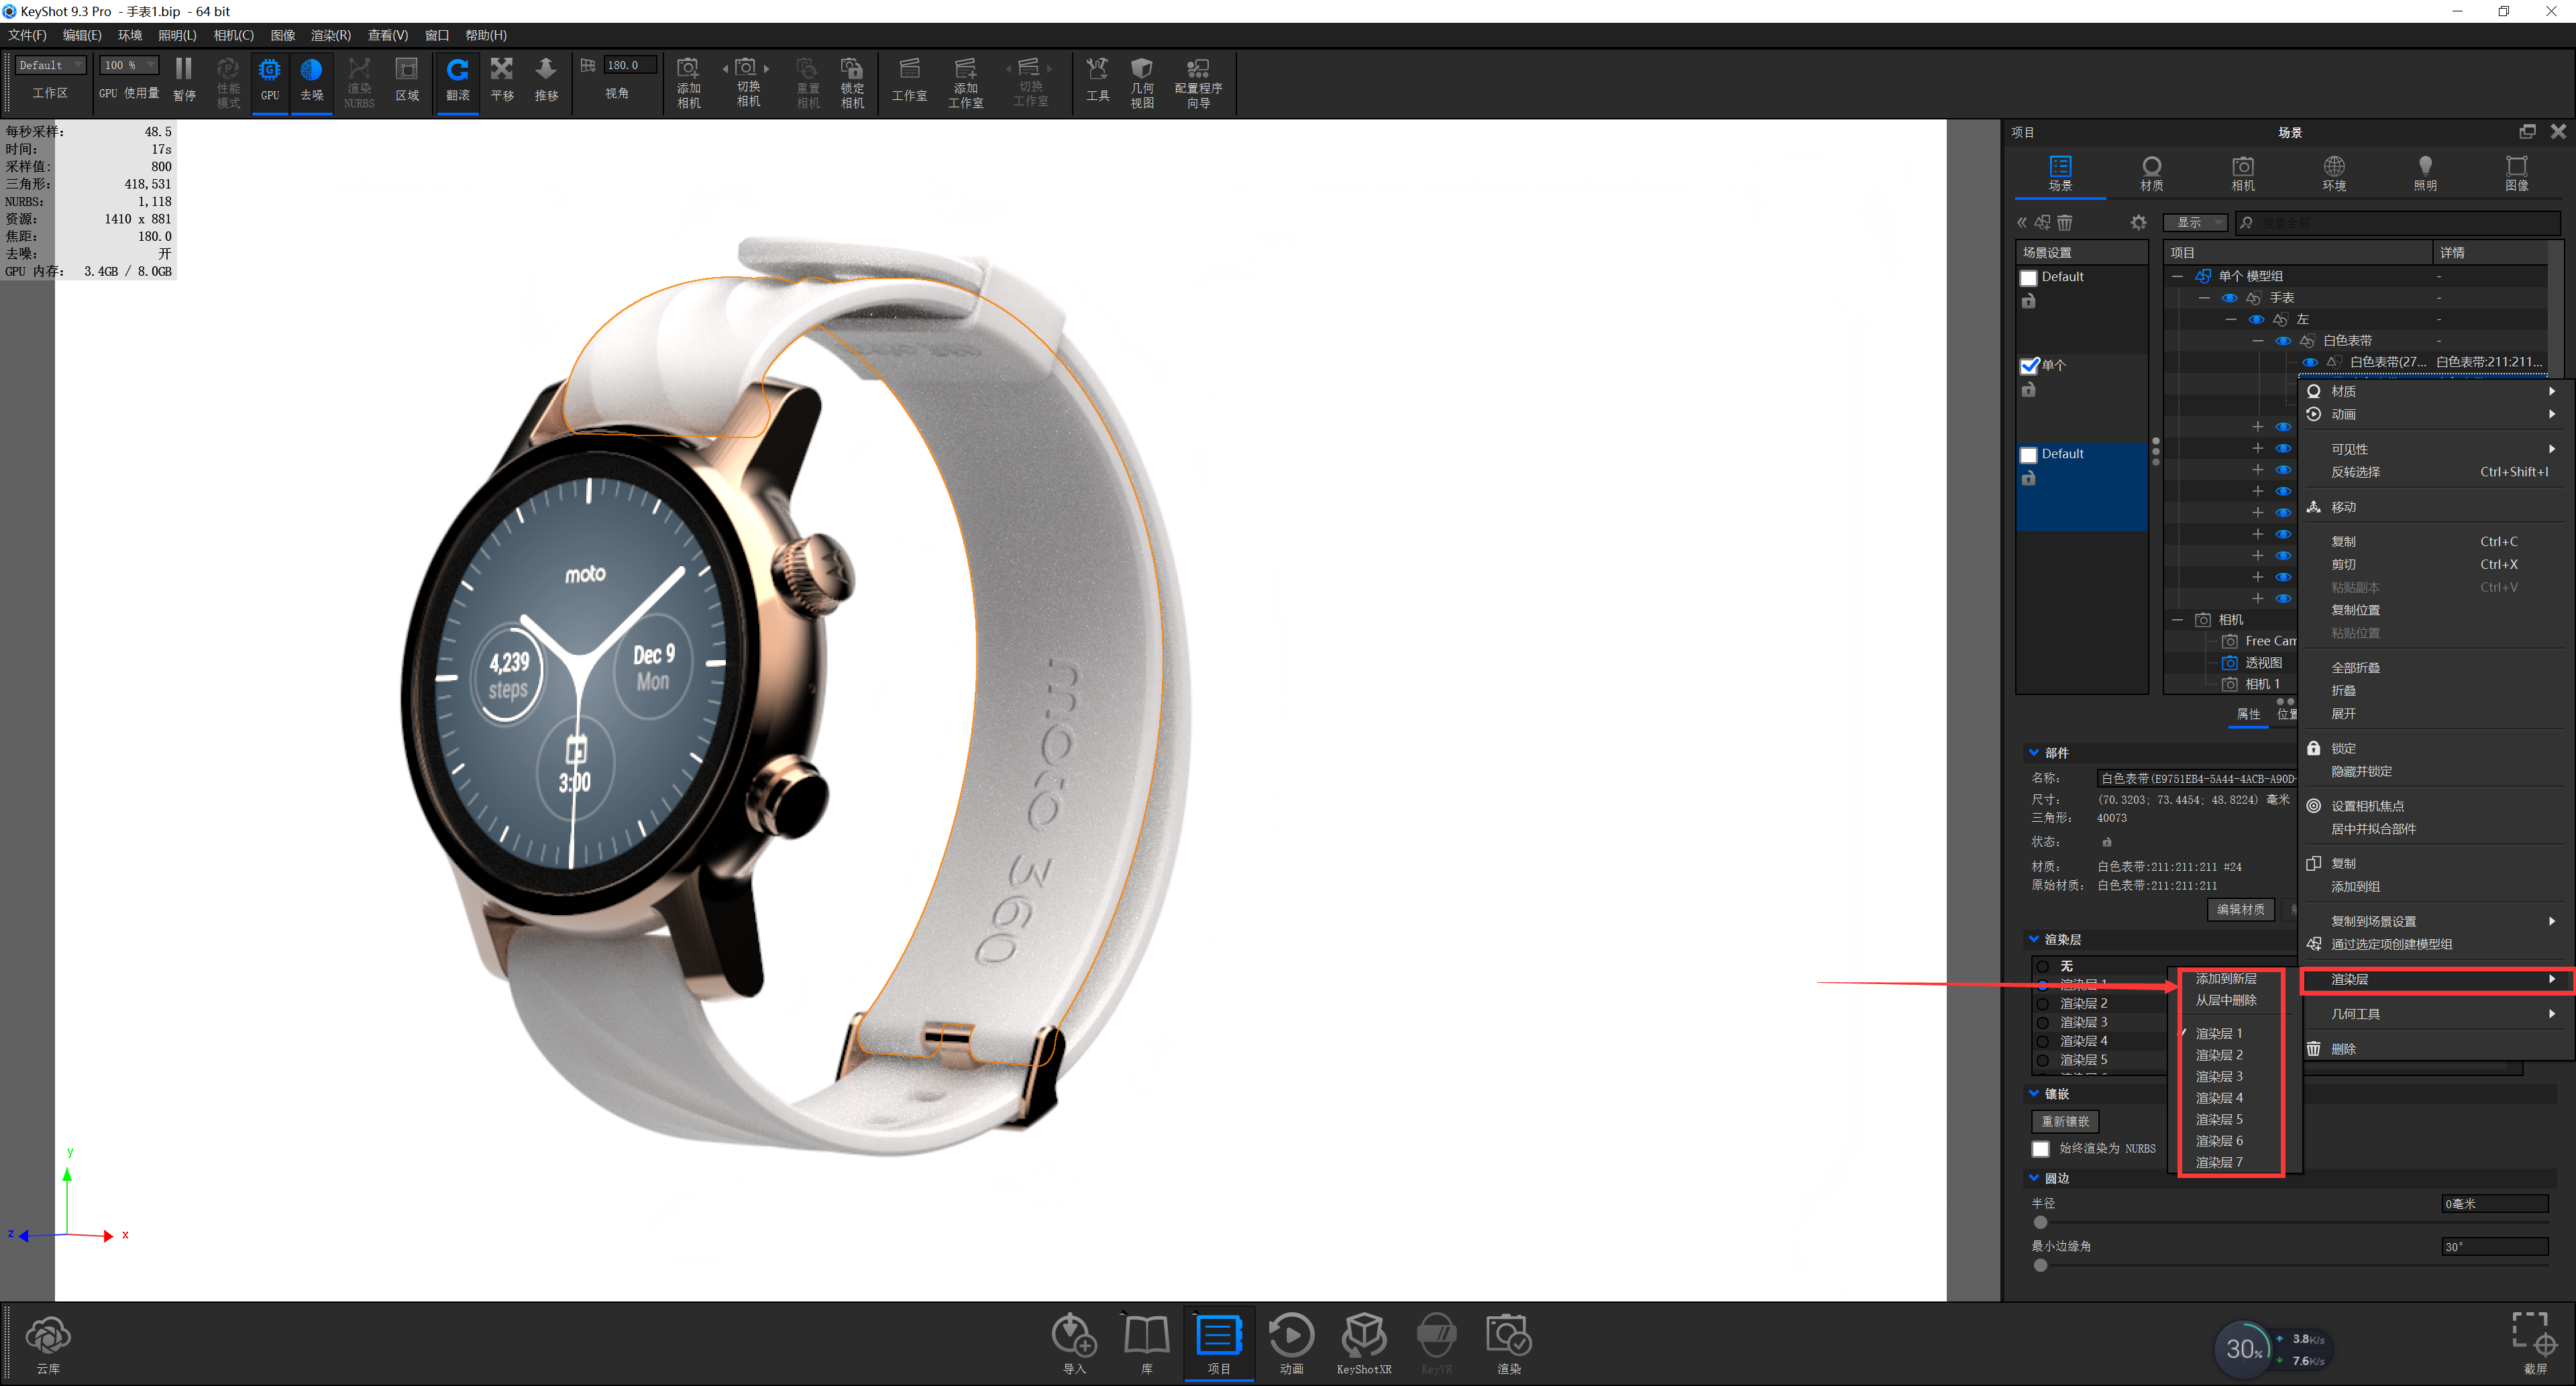Open the 云库 cloud library icon
The image size is (2576, 1386).
(x=48, y=1336)
